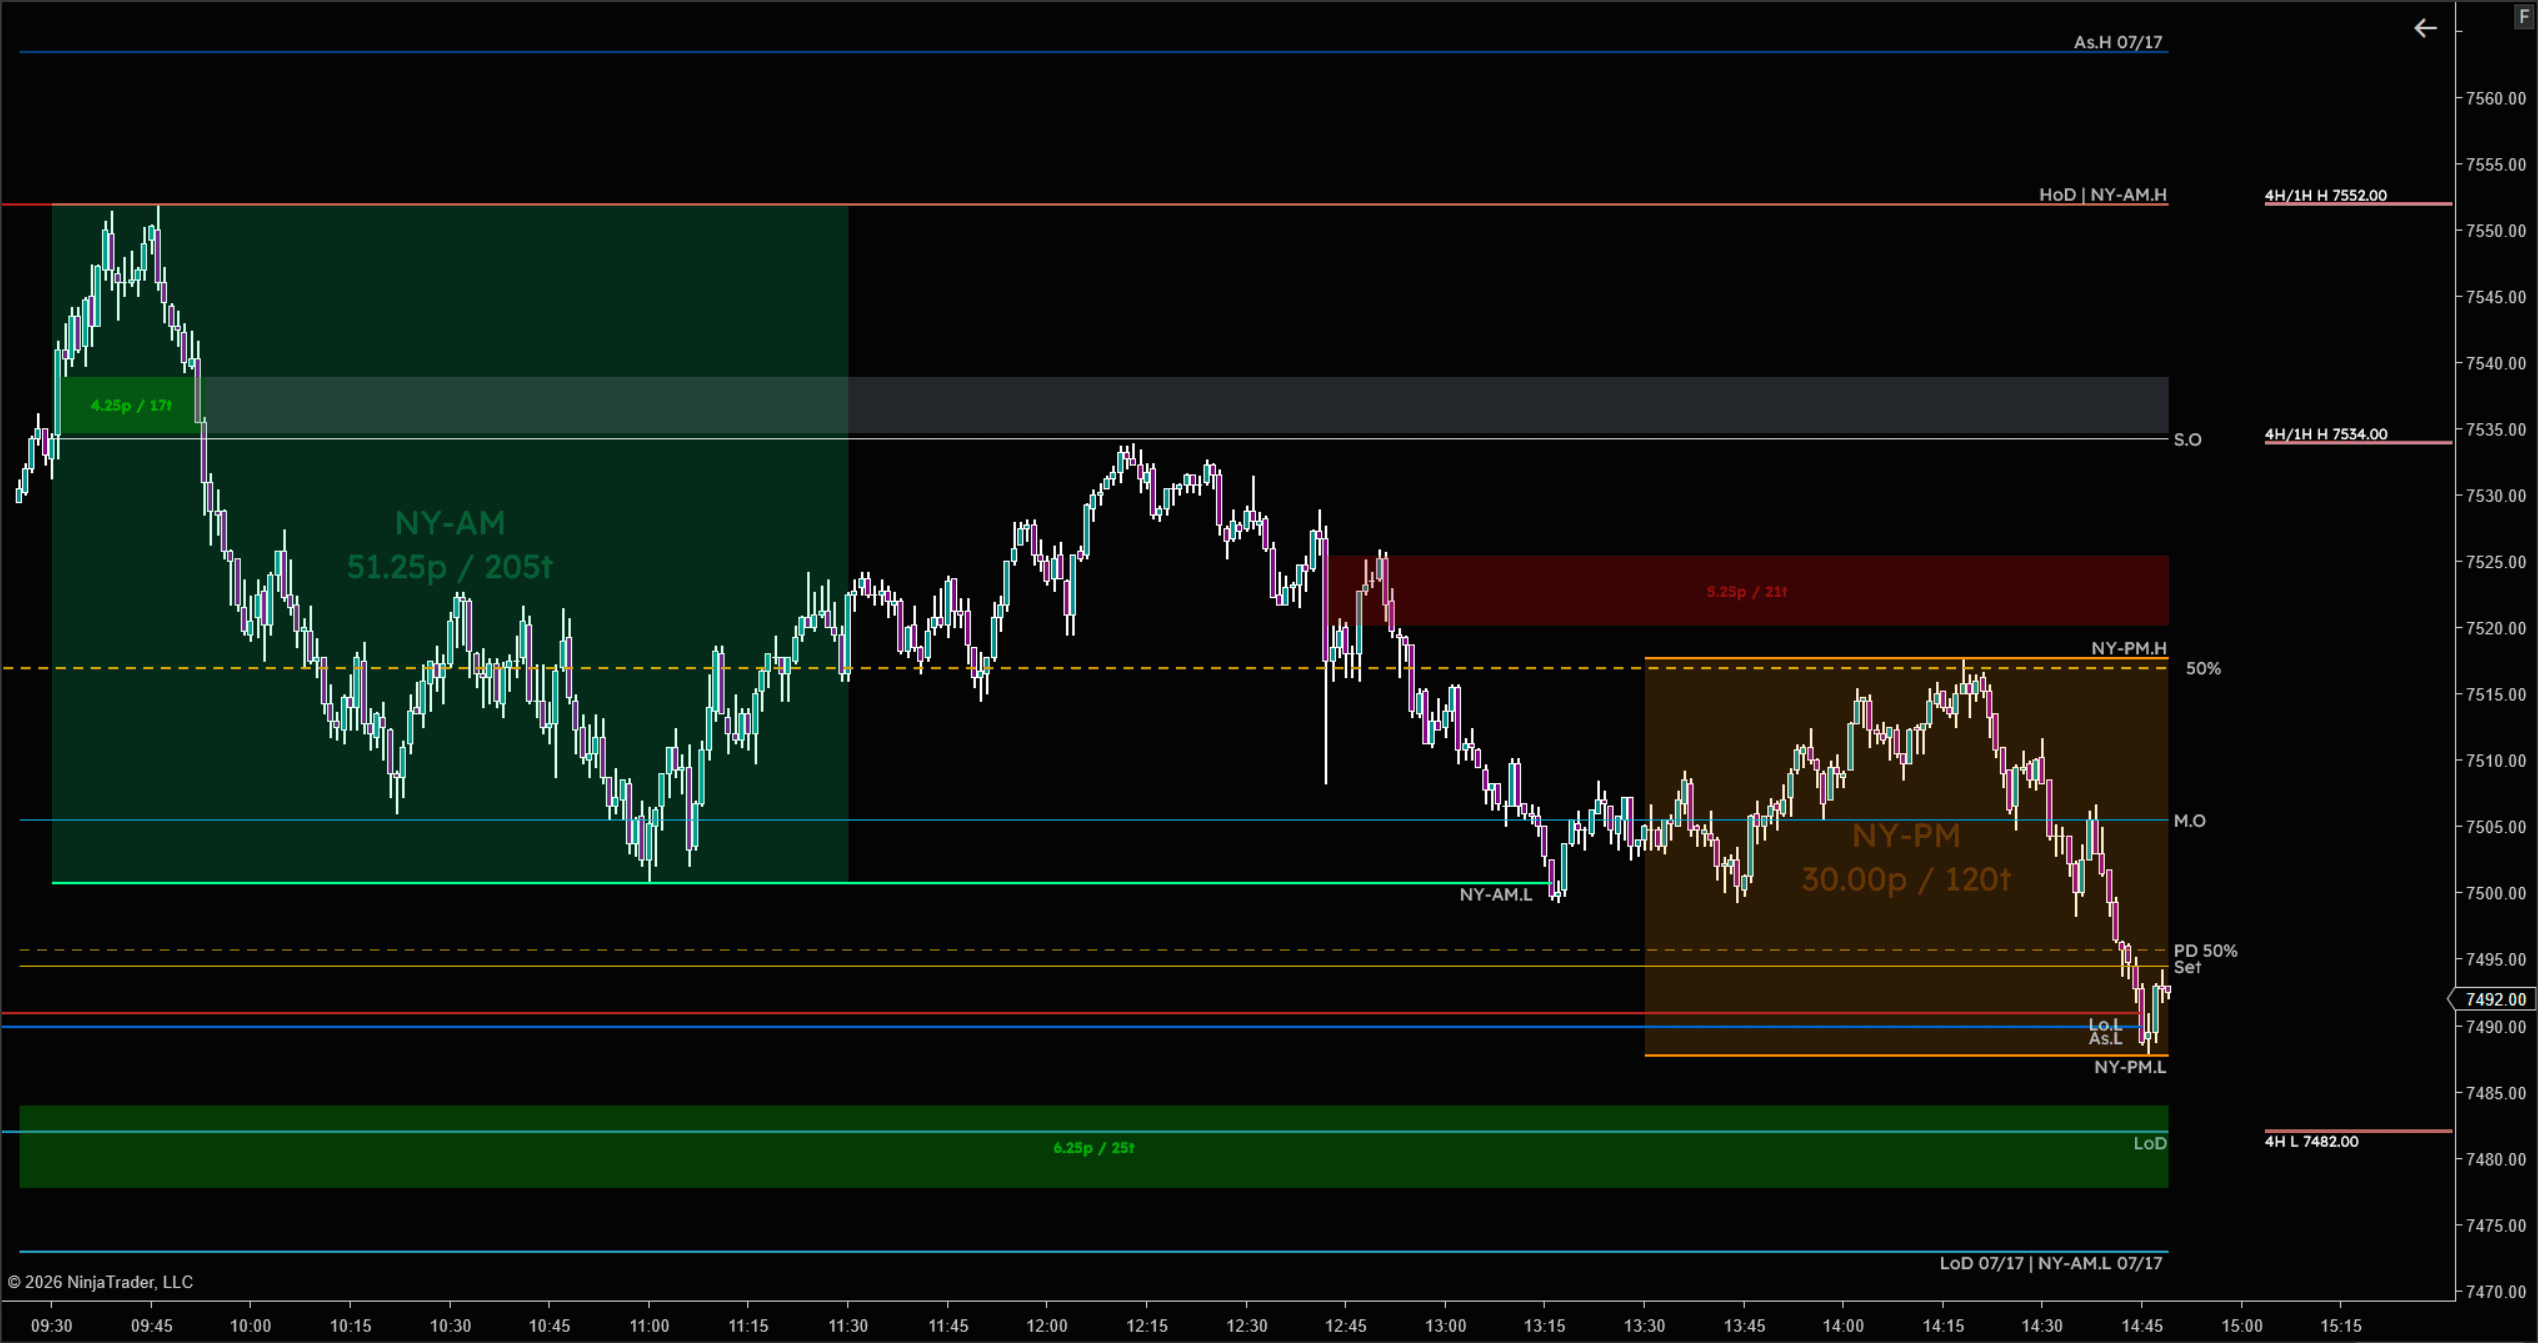This screenshot has width=2538, height=1343.
Task: Click the 14:45 time axis label
Action: coord(2141,1326)
